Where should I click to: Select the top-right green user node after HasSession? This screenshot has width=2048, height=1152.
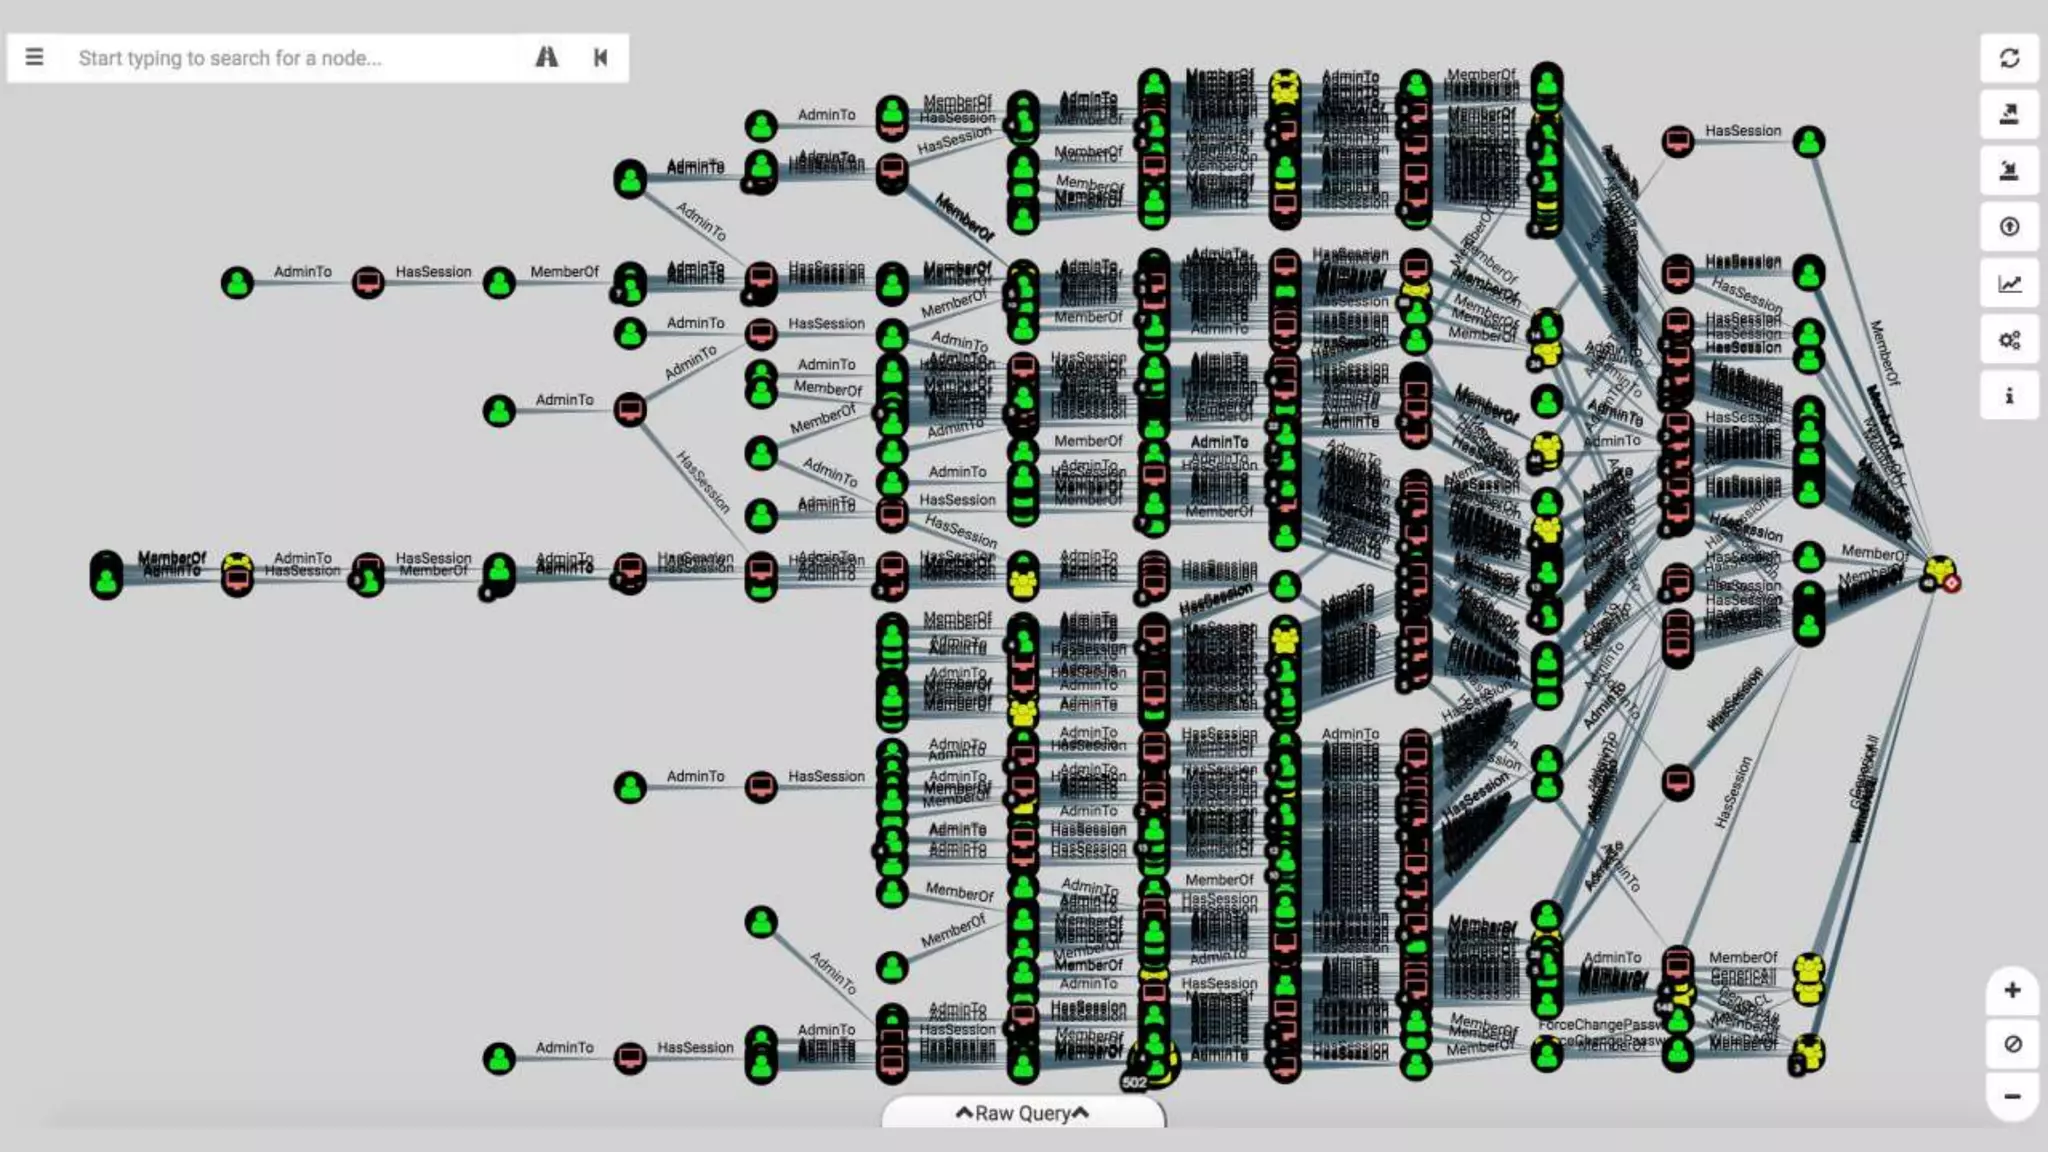pos(1808,142)
